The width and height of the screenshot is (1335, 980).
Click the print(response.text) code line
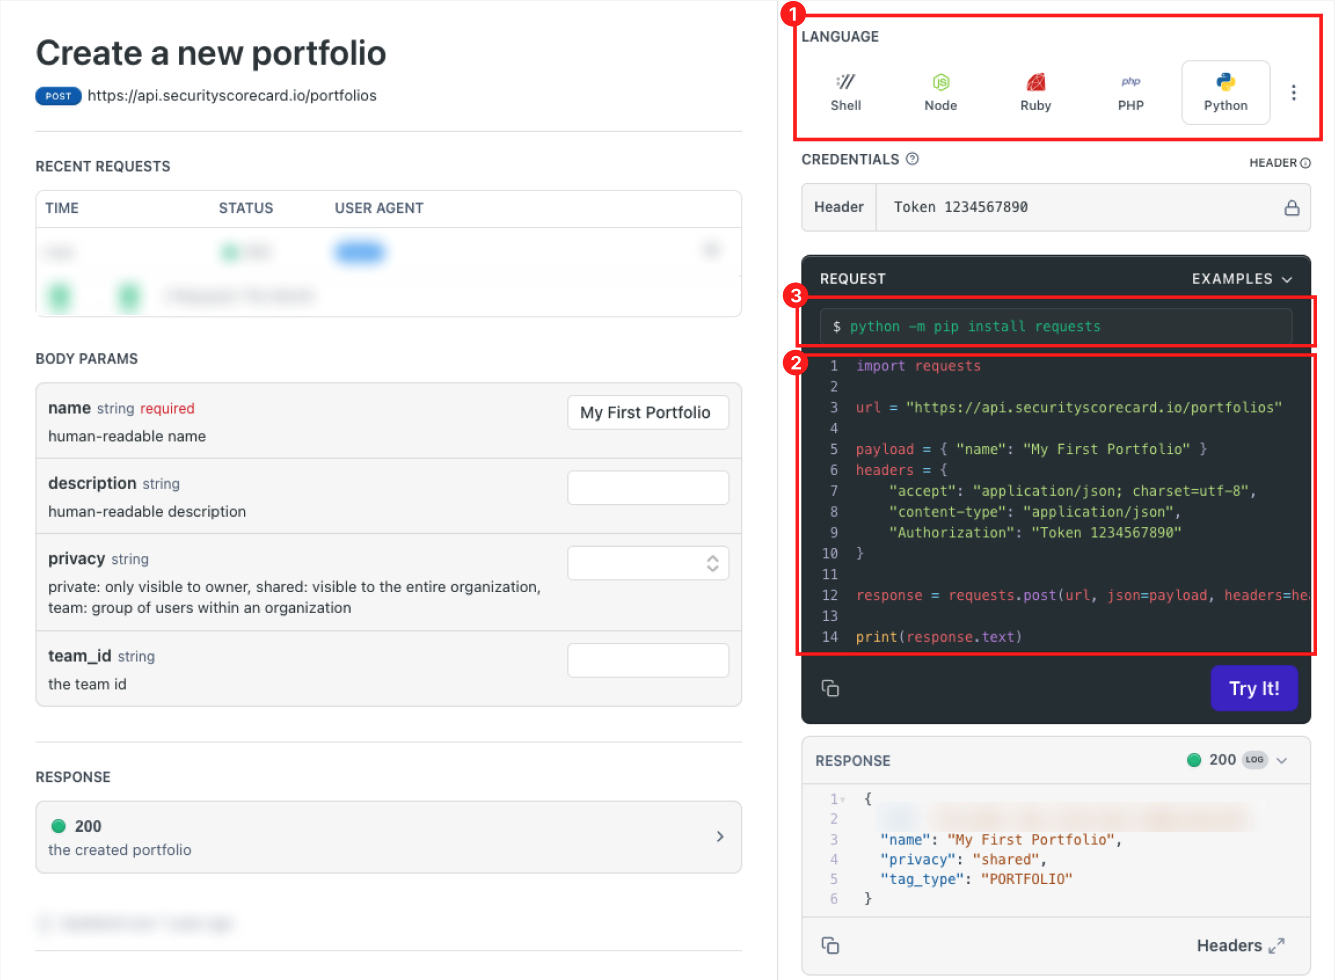pos(939,637)
